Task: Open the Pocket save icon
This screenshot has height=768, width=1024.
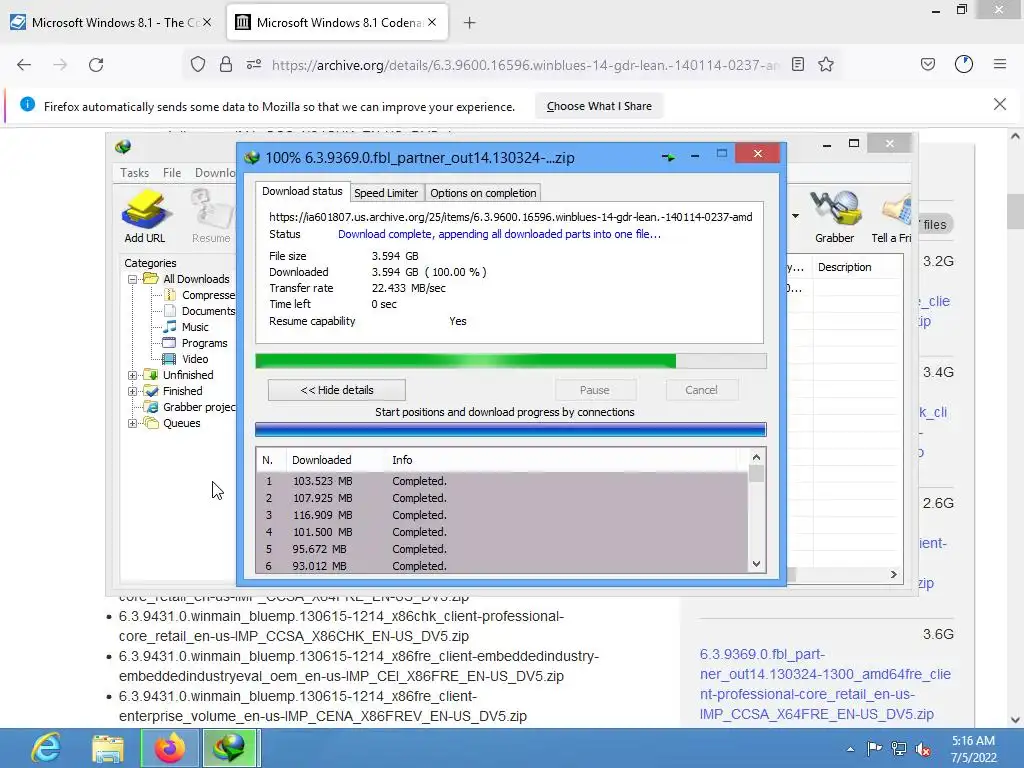Action: tap(928, 65)
